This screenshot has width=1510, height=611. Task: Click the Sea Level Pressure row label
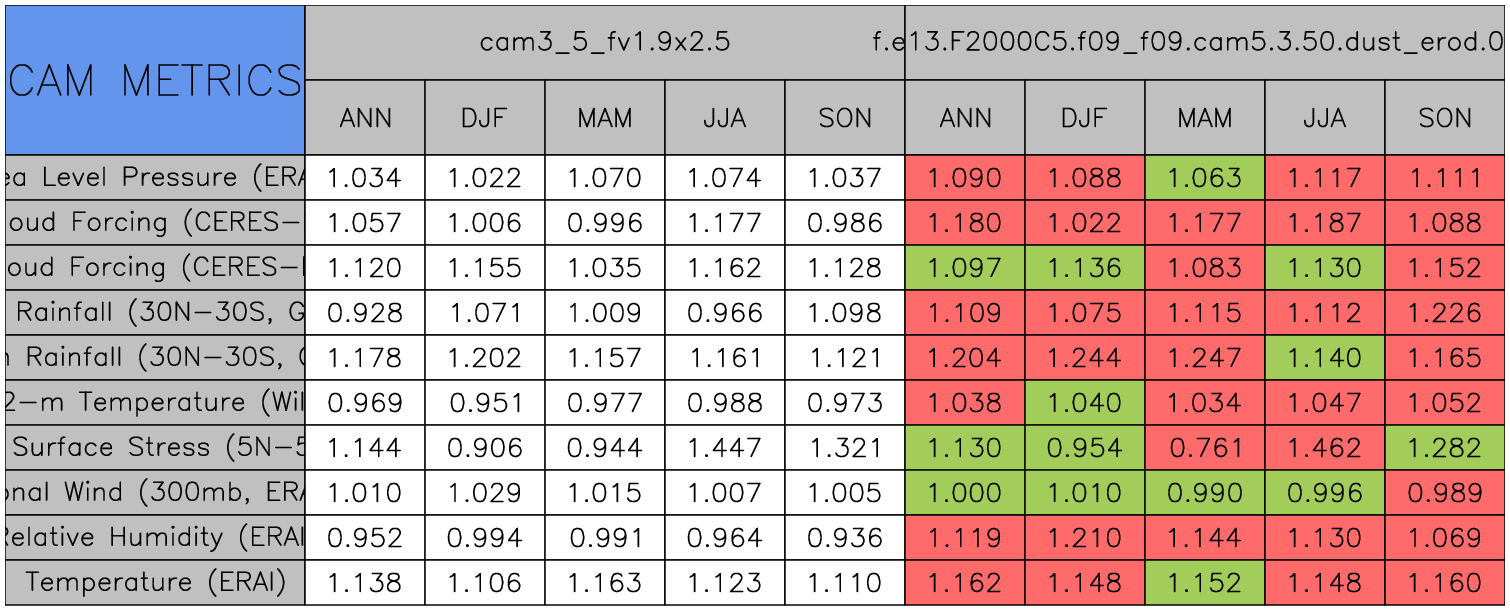coord(155,178)
